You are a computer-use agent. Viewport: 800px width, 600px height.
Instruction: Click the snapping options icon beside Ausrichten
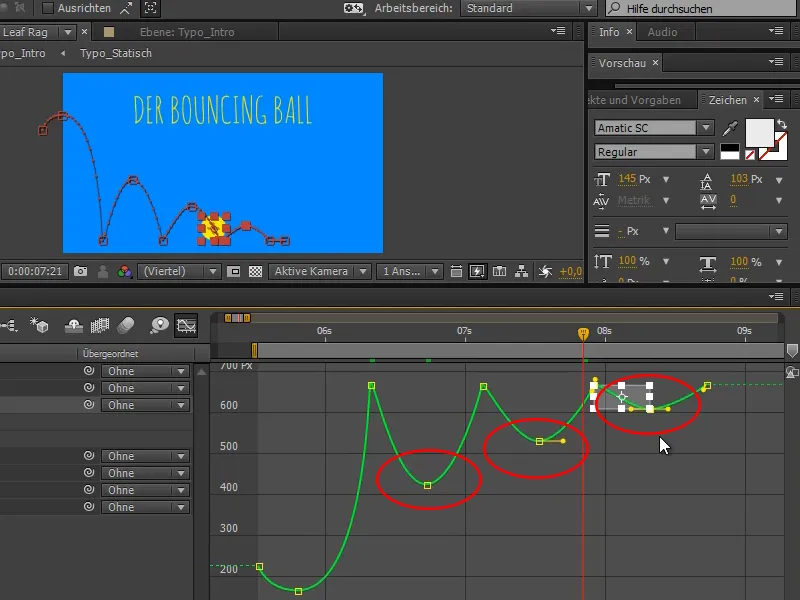point(126,8)
